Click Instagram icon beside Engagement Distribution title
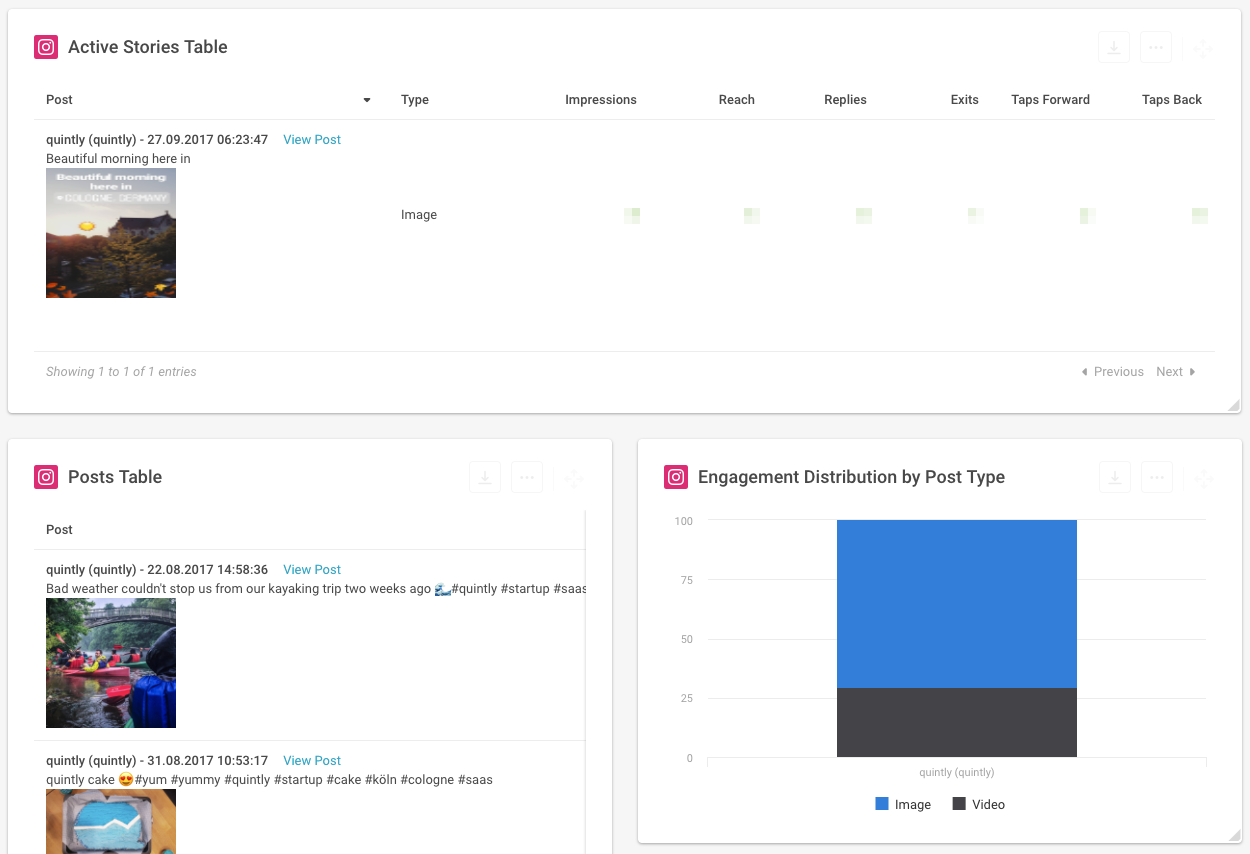 point(676,477)
